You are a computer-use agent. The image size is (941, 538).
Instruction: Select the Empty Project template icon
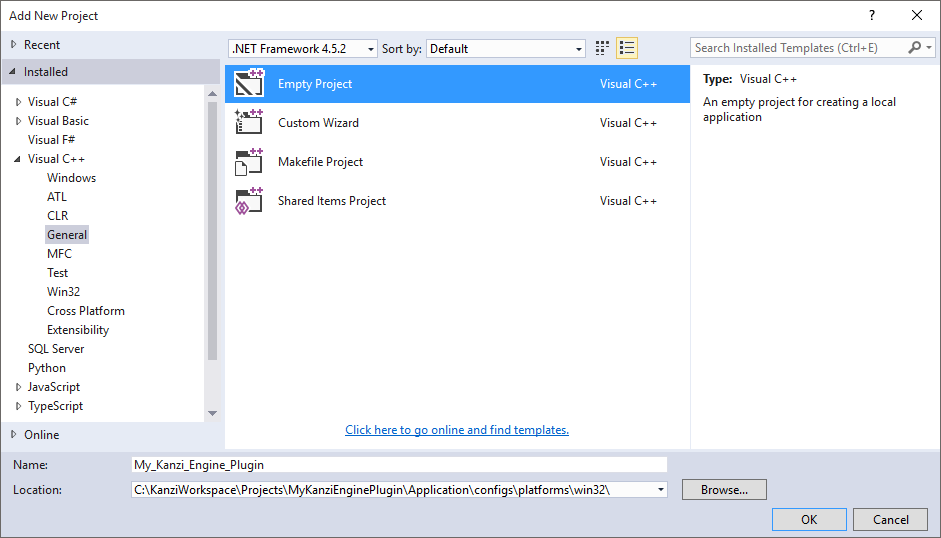[x=248, y=84]
